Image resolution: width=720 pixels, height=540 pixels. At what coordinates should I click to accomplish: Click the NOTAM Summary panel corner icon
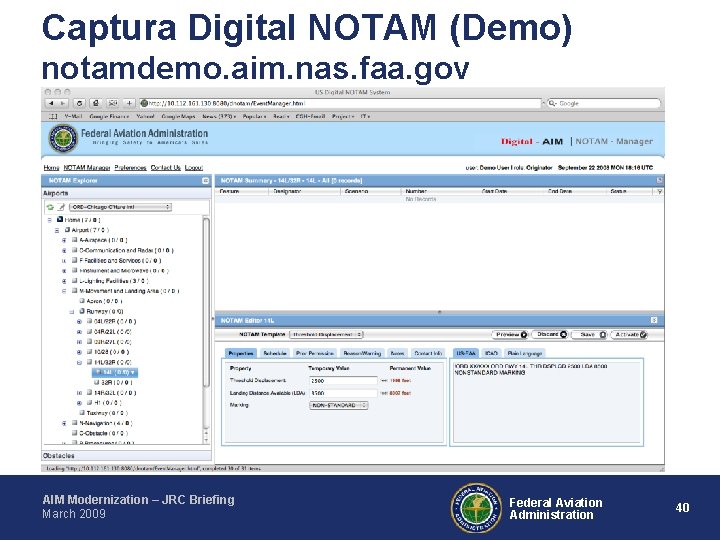point(659,180)
